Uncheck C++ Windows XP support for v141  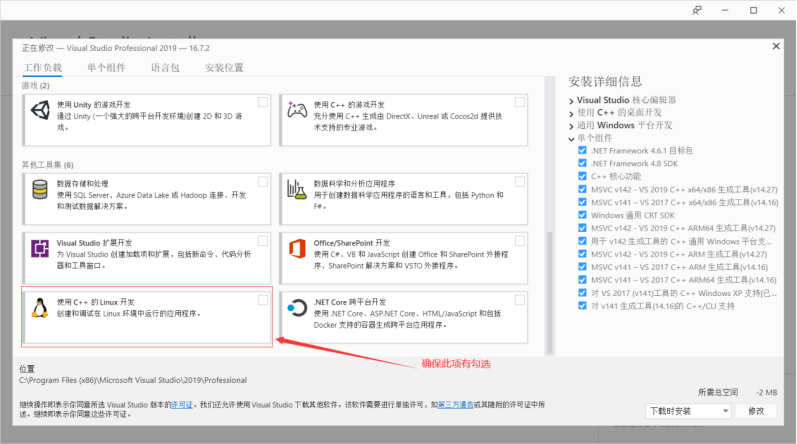pyautogui.click(x=583, y=293)
